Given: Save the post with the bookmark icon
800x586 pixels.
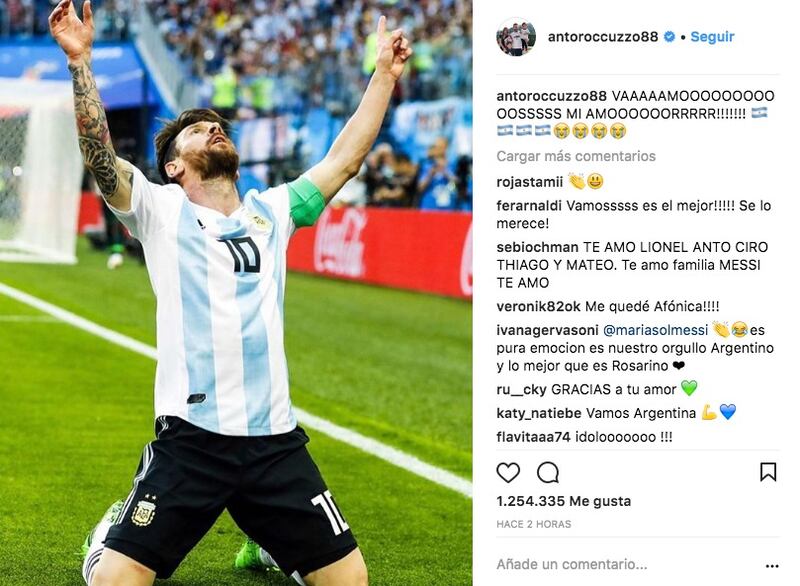Looking at the screenshot, I should [768, 472].
